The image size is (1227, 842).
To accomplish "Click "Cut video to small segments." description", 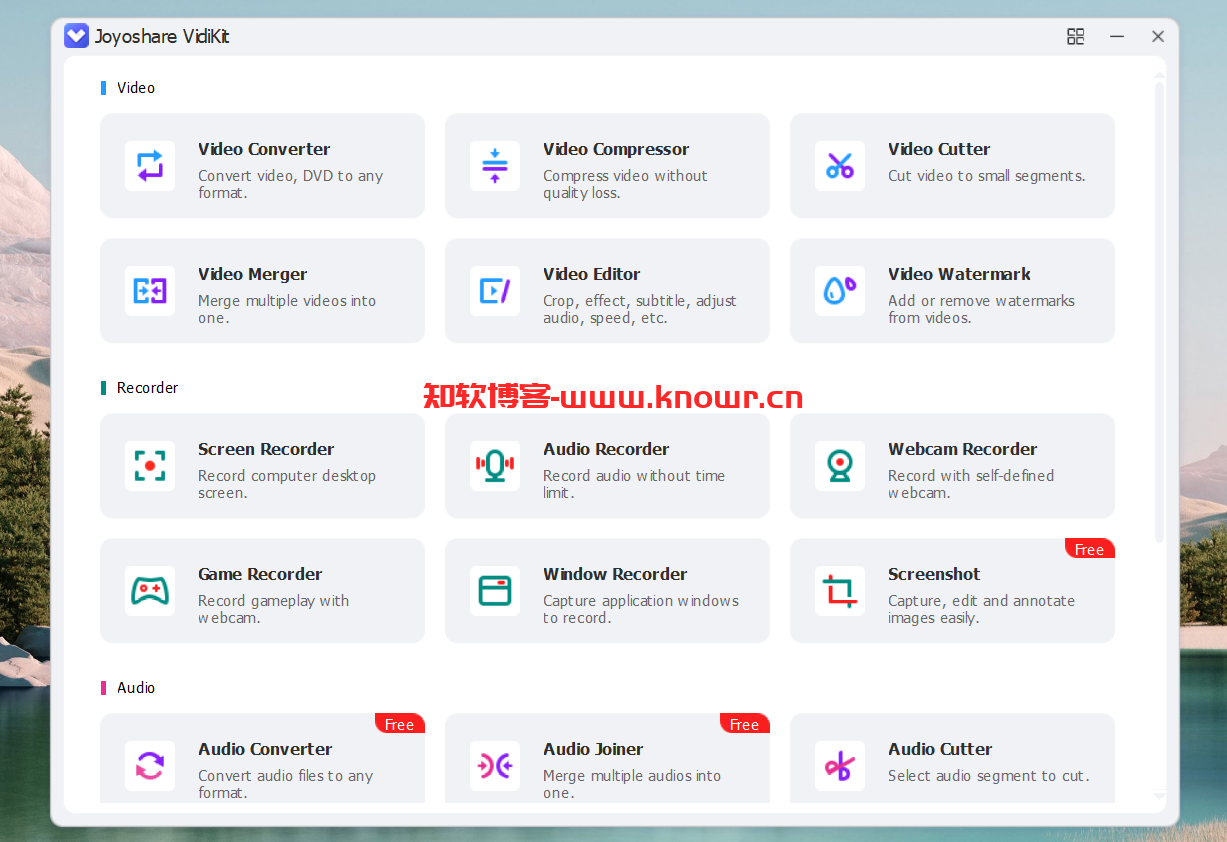I will pyautogui.click(x=986, y=176).
